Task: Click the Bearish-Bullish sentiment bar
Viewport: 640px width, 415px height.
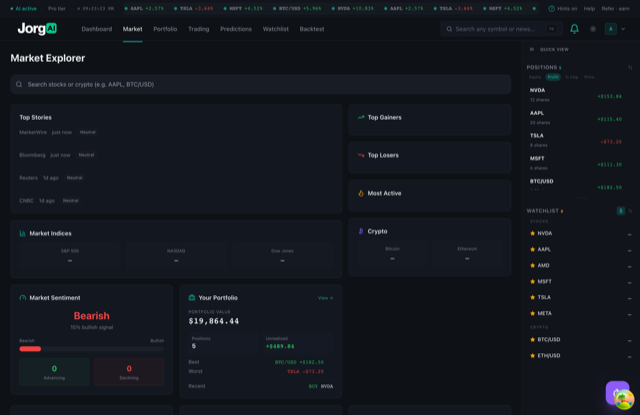Action: [91, 349]
